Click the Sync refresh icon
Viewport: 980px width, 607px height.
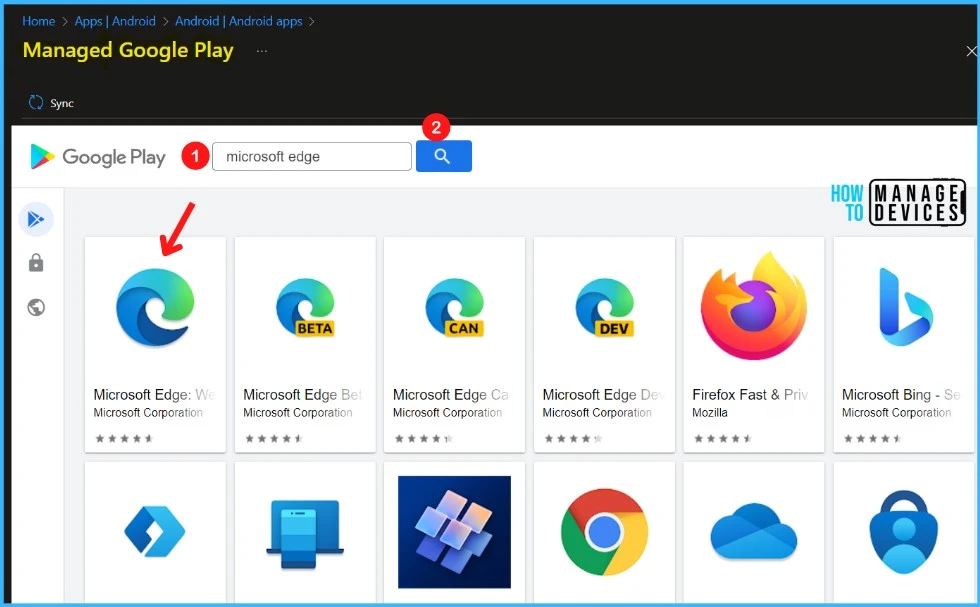click(36, 103)
